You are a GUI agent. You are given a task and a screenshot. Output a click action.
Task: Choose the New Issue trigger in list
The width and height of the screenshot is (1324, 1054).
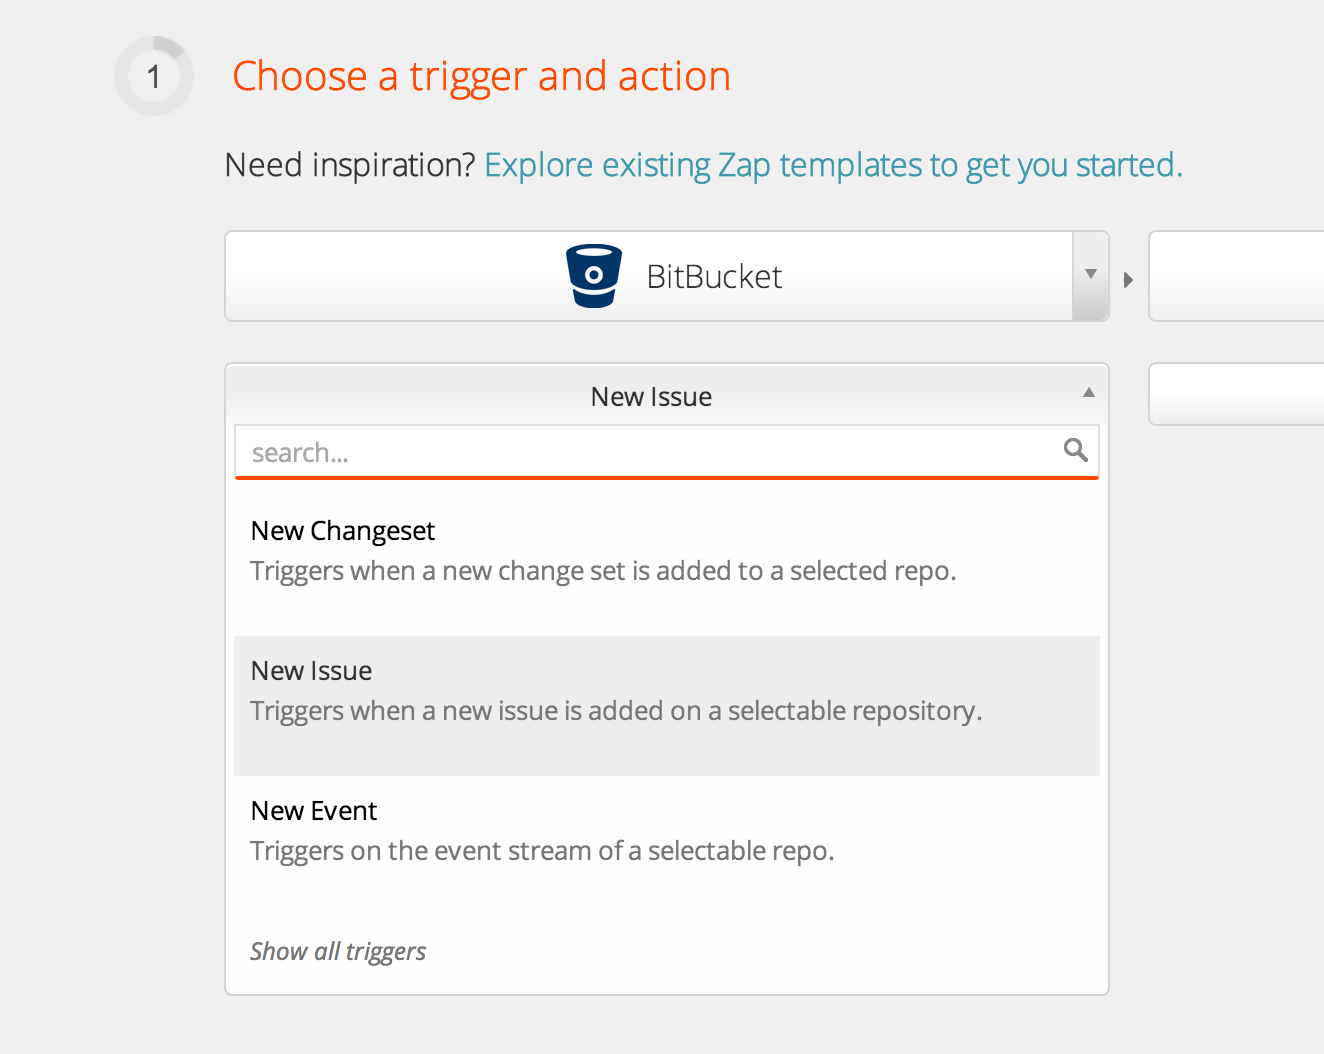coord(667,706)
